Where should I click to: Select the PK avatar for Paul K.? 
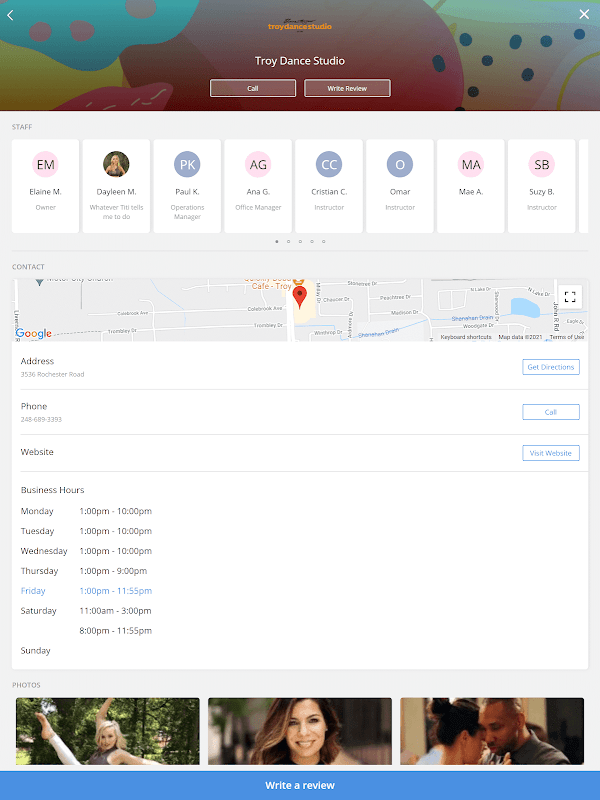point(187,164)
